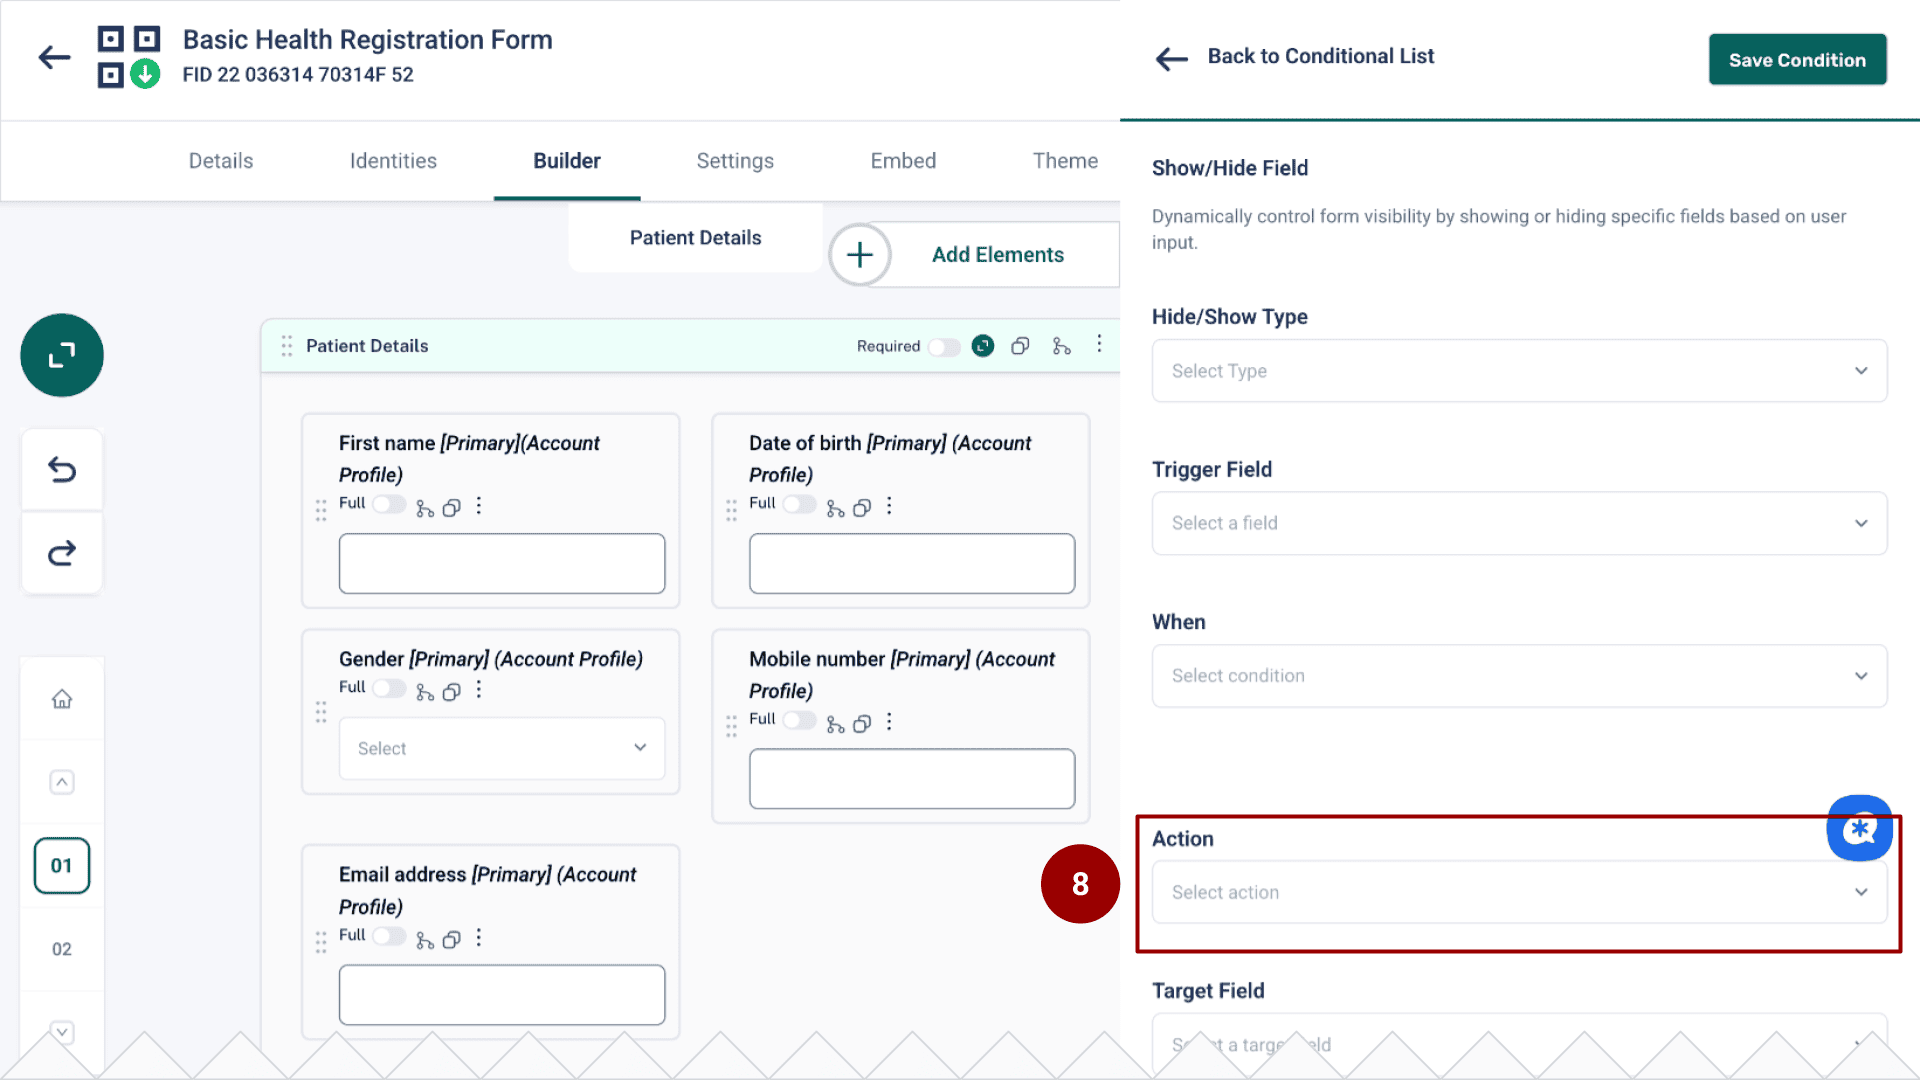The image size is (1920, 1080).
Task: Switch to the Theme tab
Action: tap(1065, 160)
